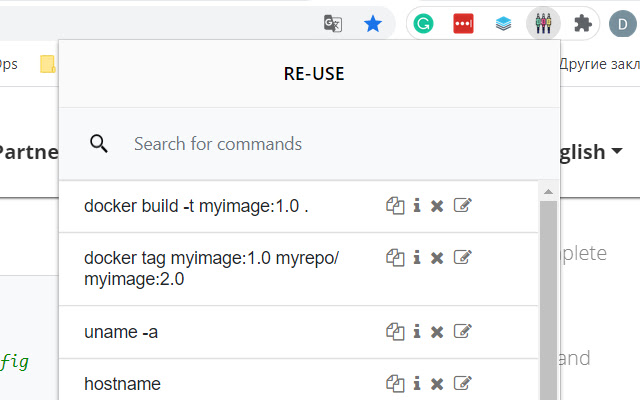The image size is (640, 400).
Task: Delete the docker tag command
Action: coord(437,258)
